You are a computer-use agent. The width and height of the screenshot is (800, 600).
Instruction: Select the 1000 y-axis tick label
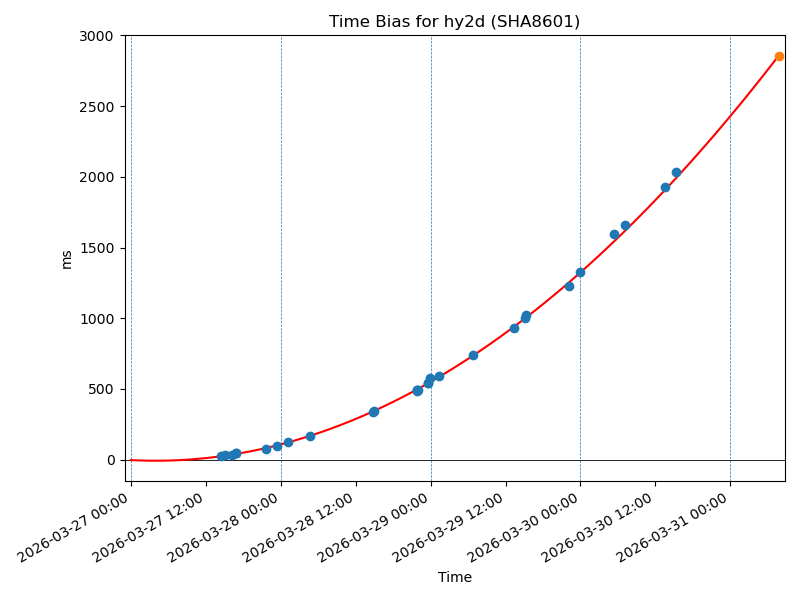99,319
